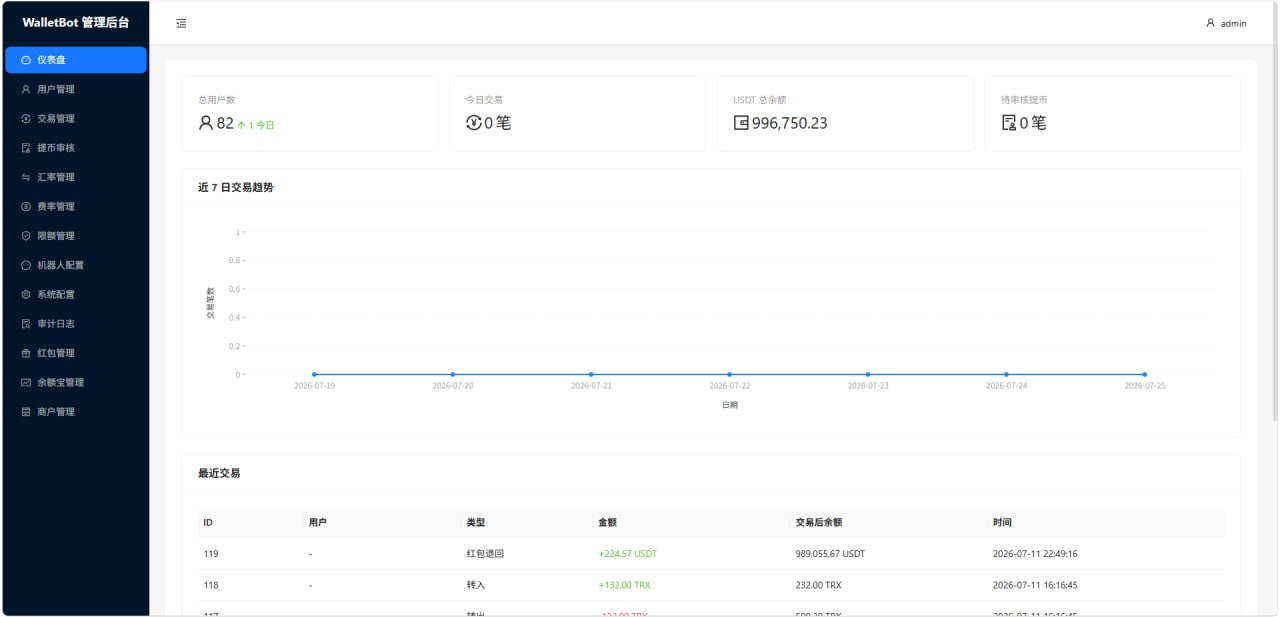Click the 审计日志 icon in sidebar
Image resolution: width=1280 pixels, height=617 pixels.
(x=26, y=324)
